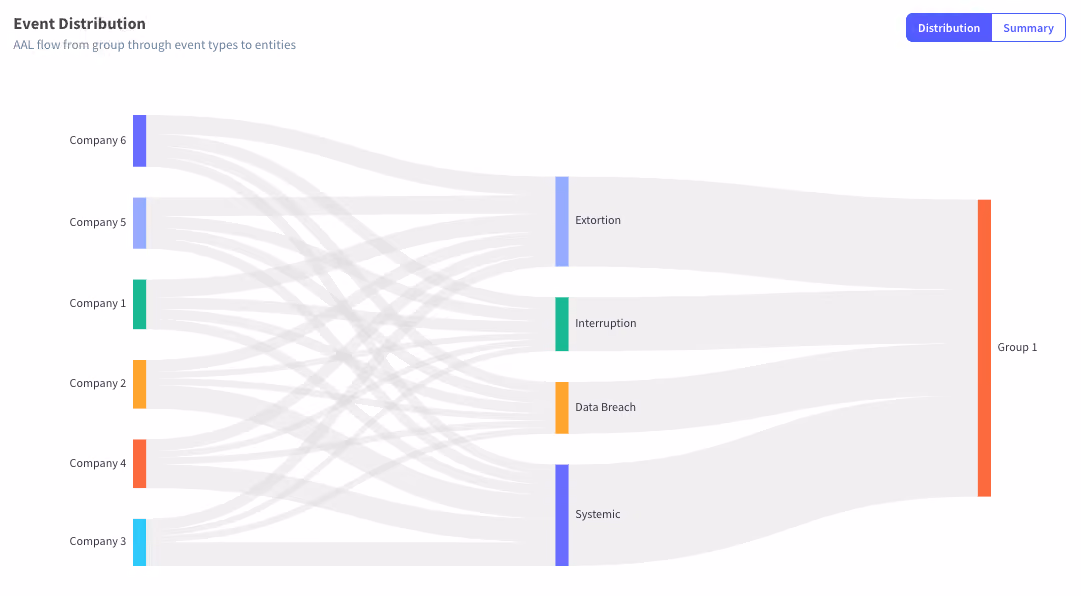Select the tall Group 1 node bar

point(984,348)
